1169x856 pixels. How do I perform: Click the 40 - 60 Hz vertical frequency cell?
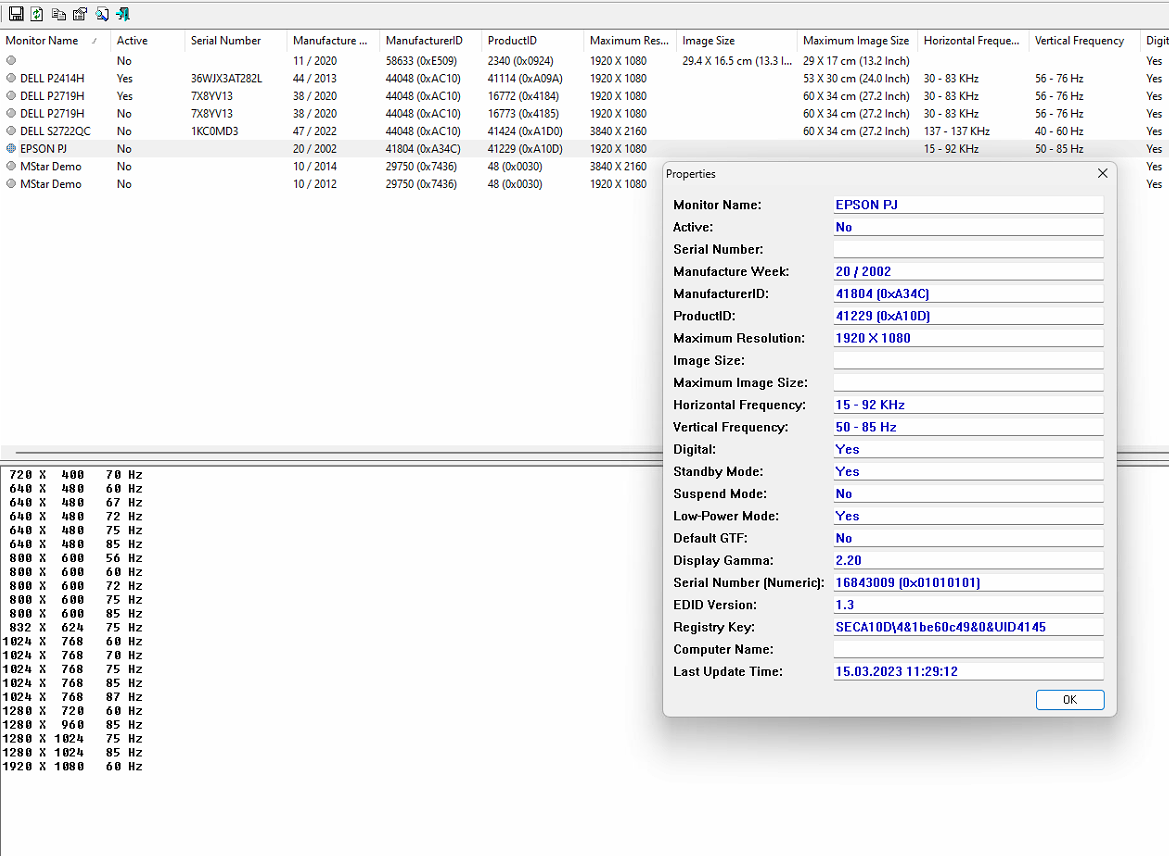(1059, 131)
